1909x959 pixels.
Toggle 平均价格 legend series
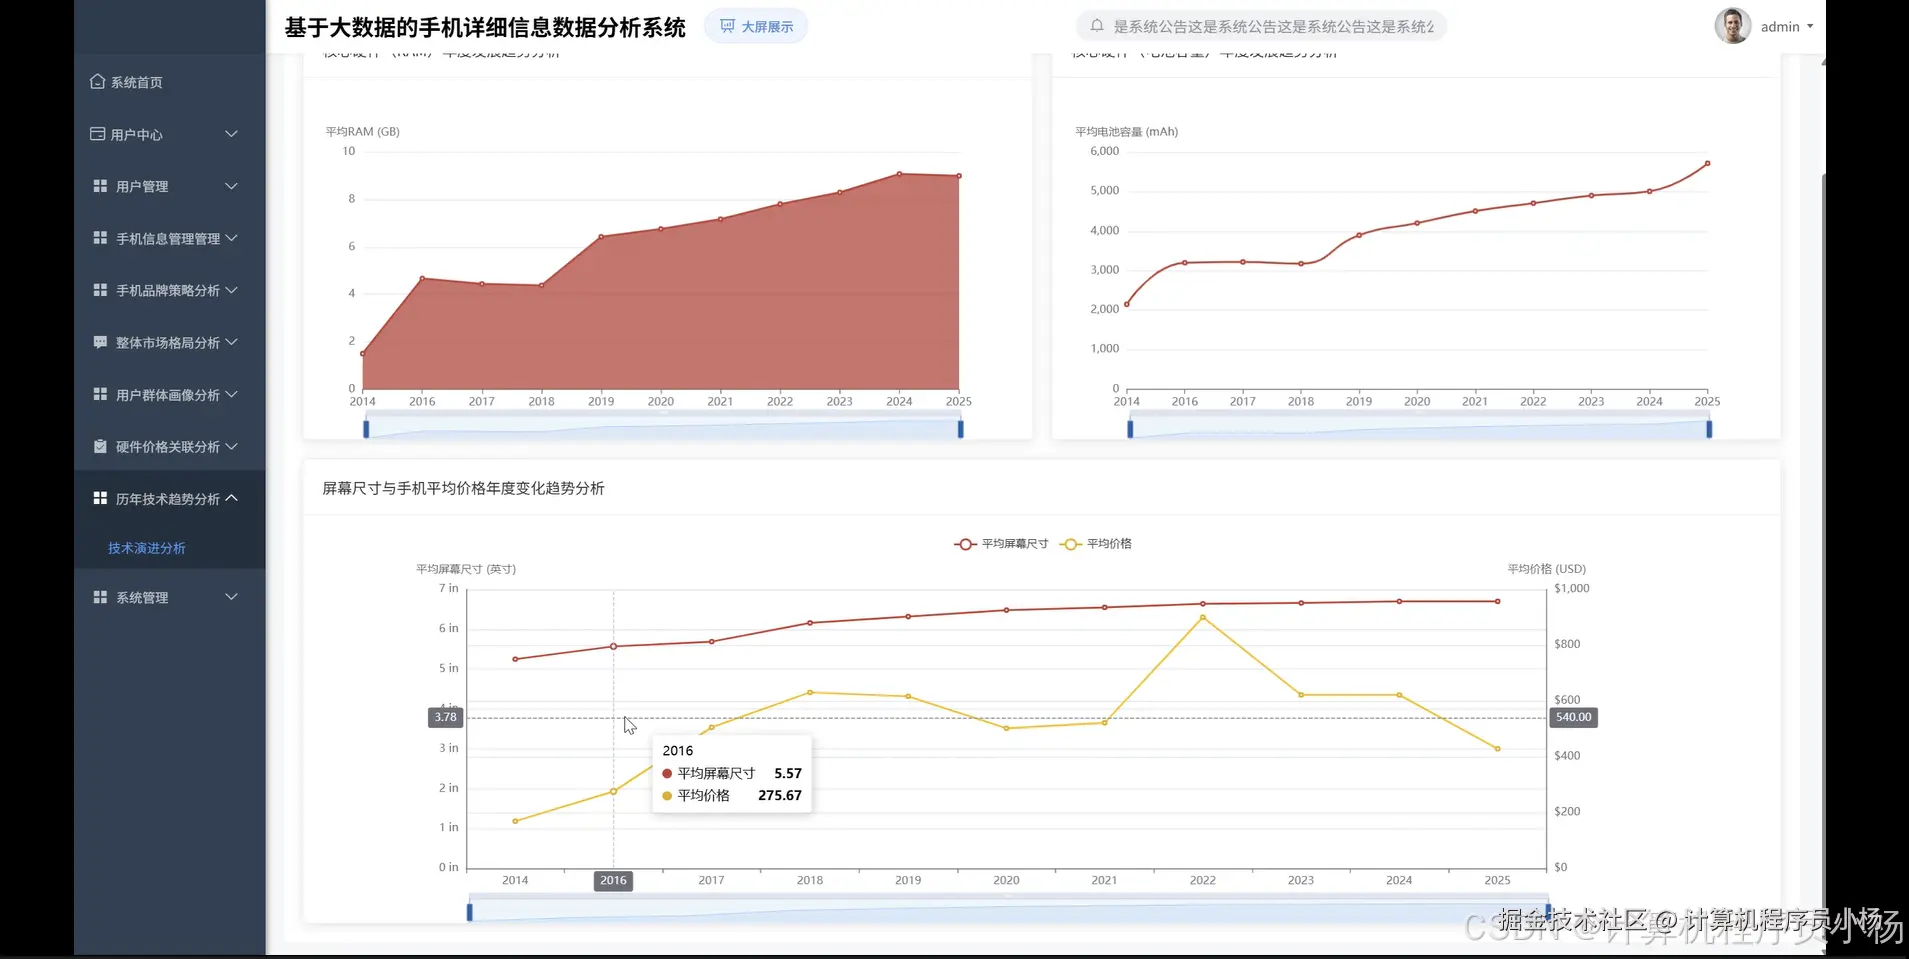pyautogui.click(x=1096, y=544)
